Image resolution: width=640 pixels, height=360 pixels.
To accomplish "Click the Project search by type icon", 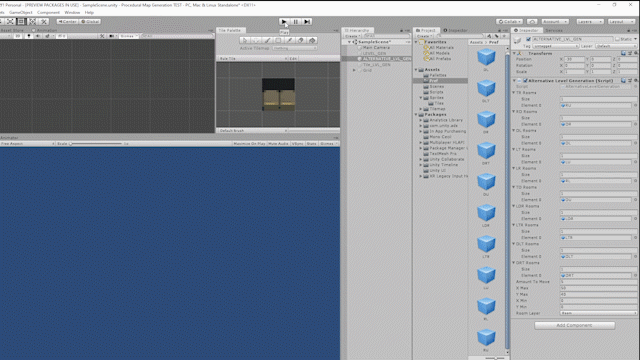I will pos(489,36).
